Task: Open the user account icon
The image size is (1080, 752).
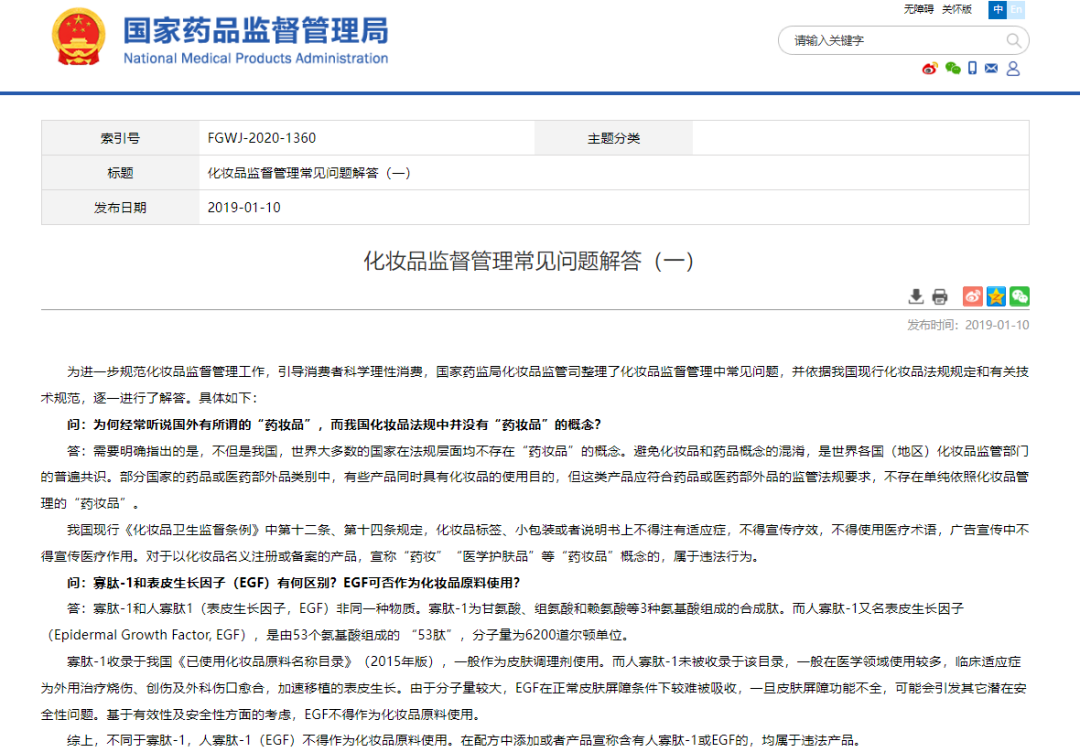Action: pos(1013,69)
